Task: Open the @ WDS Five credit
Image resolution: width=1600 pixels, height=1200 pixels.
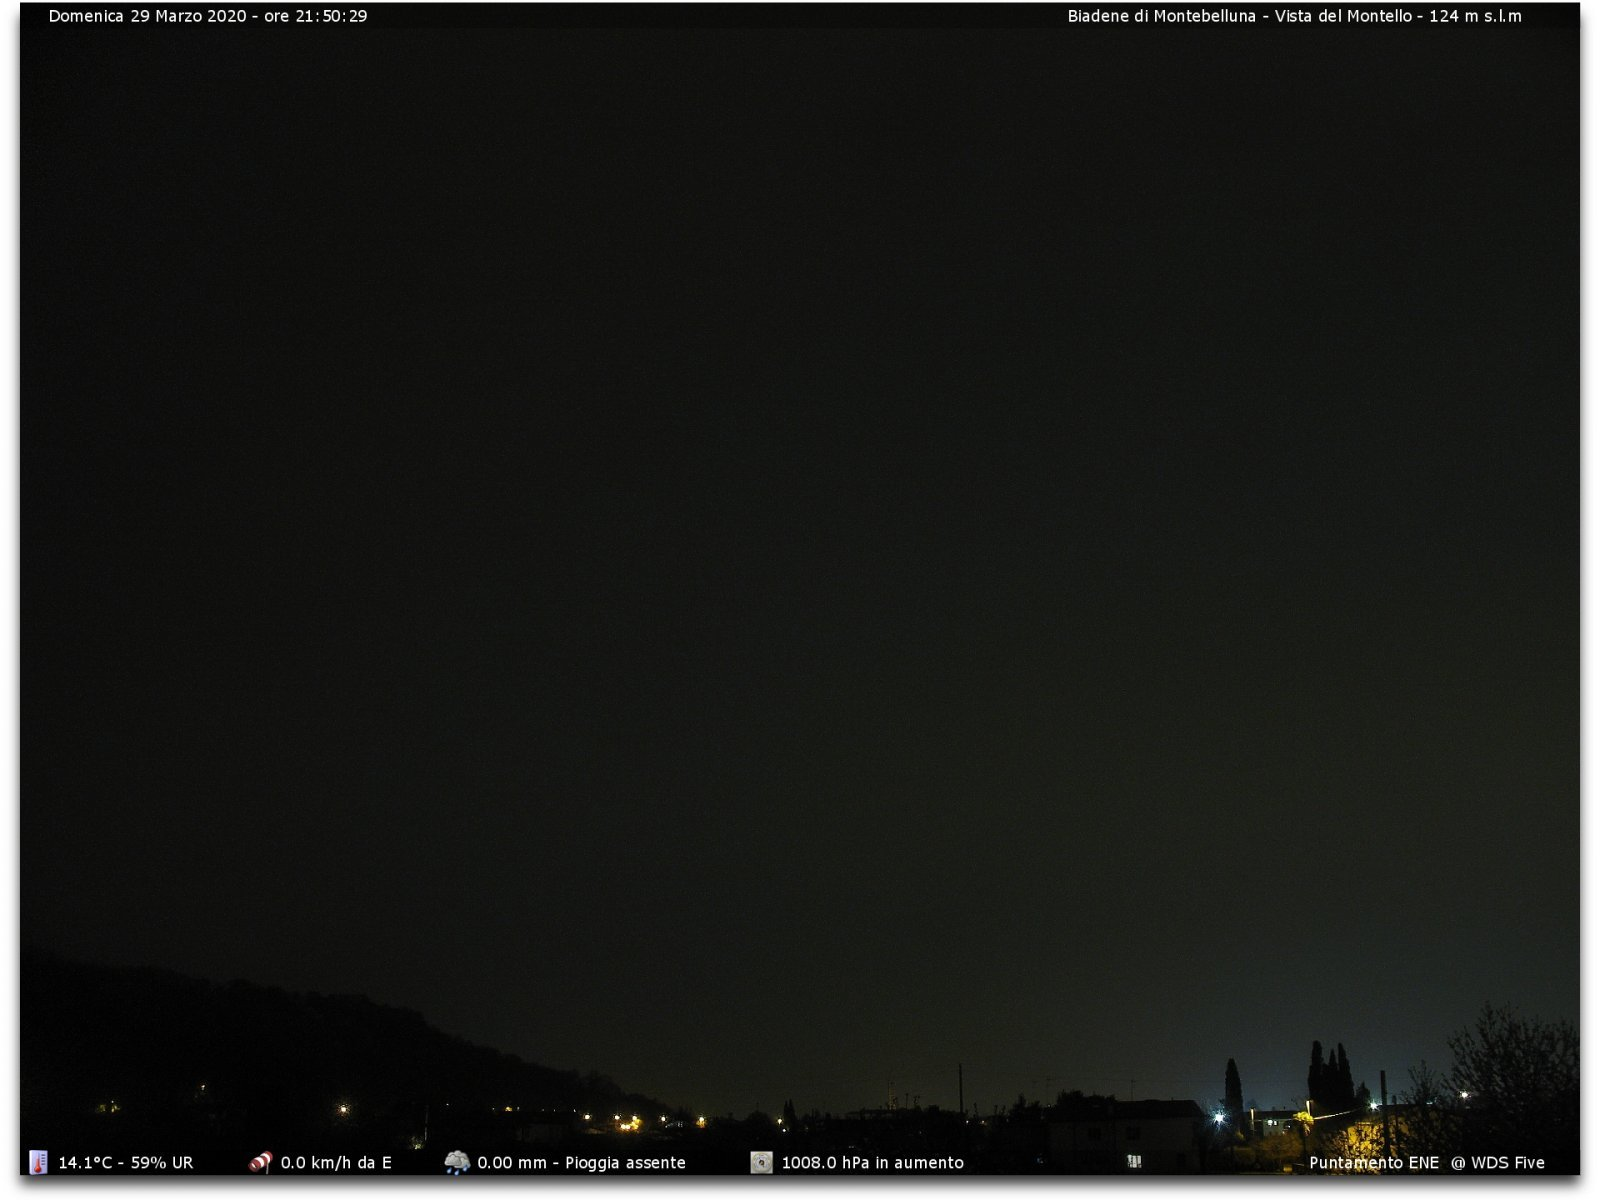Action: pos(1498,1163)
